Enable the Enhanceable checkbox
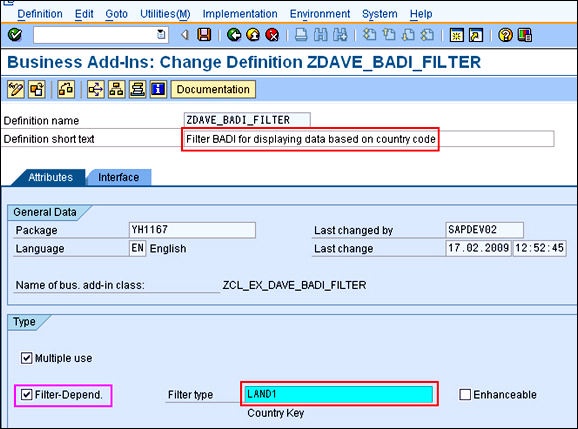 [465, 394]
